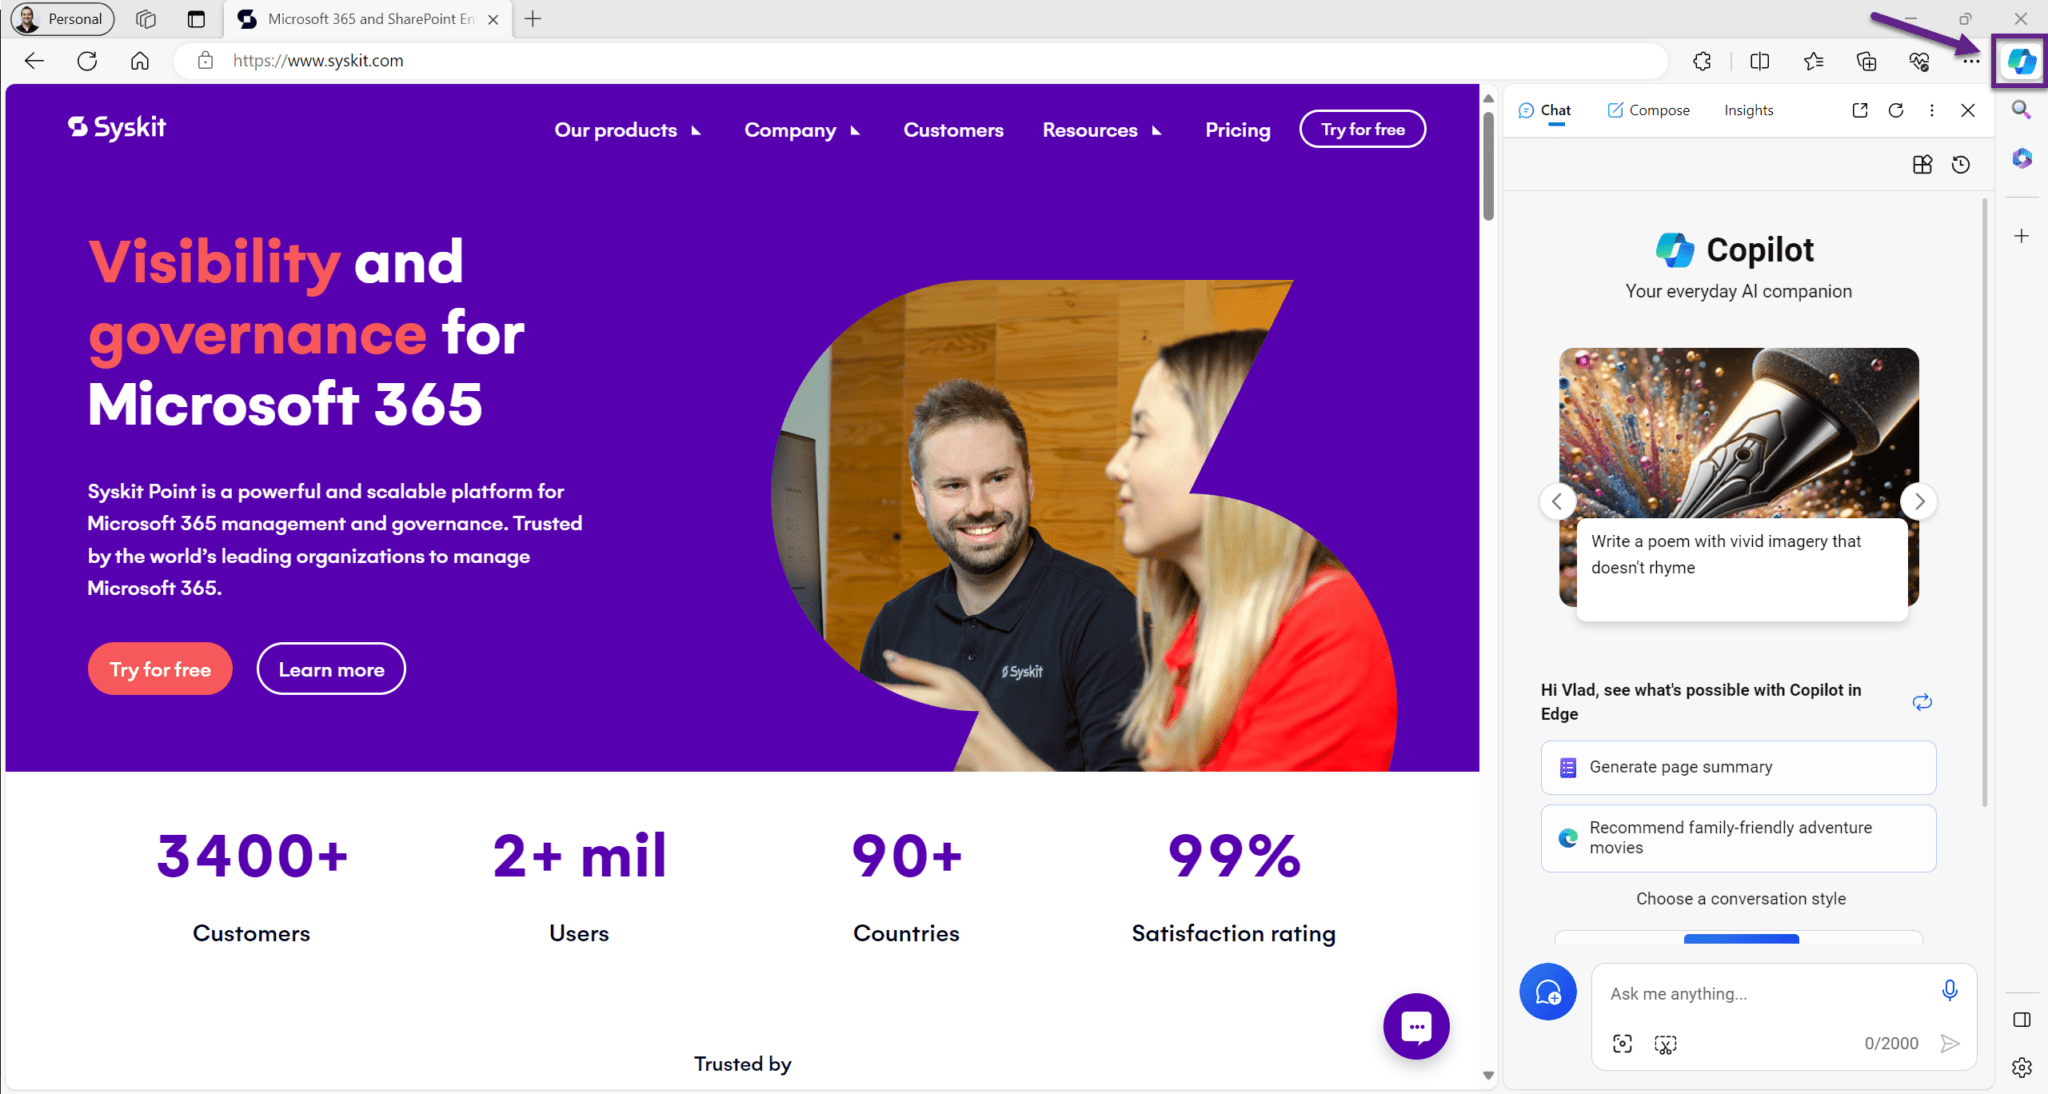The width and height of the screenshot is (2048, 1094).
Task: Click the Try for free button
Action: (x=1362, y=128)
